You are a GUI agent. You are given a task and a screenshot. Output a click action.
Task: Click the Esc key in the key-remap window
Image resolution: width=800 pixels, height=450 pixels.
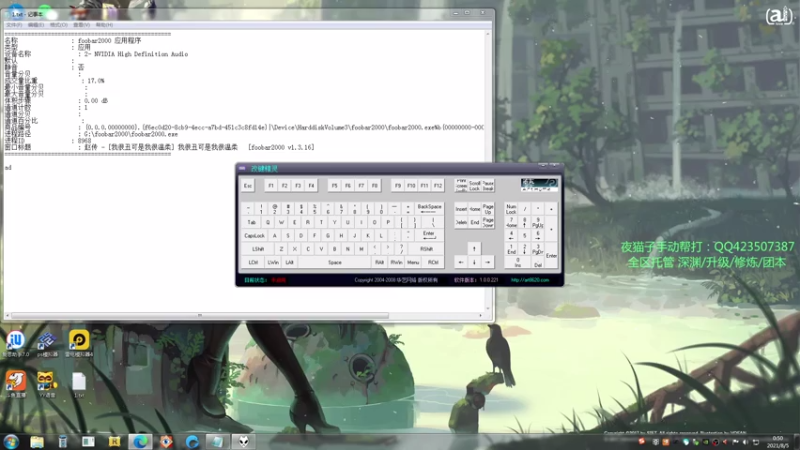tap(247, 186)
